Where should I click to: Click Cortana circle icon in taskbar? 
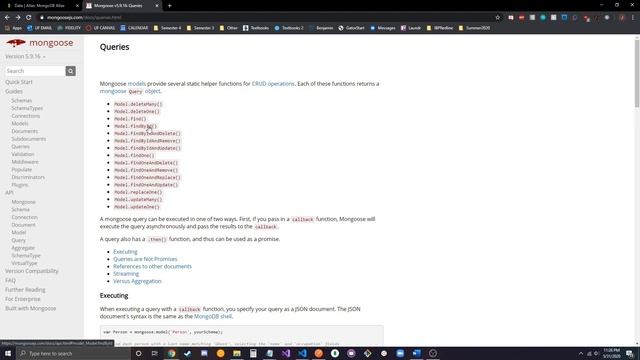138,353
